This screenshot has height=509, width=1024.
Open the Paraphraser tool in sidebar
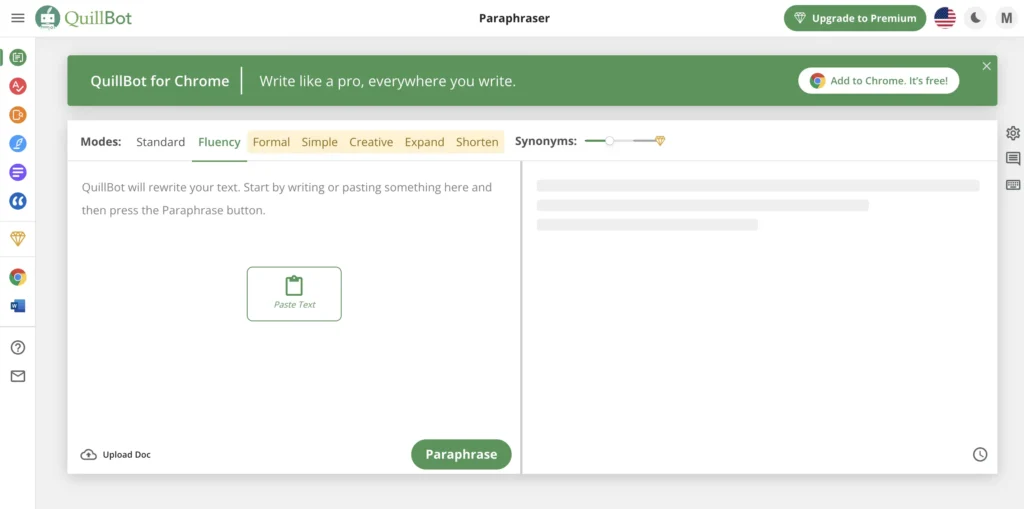[18, 57]
